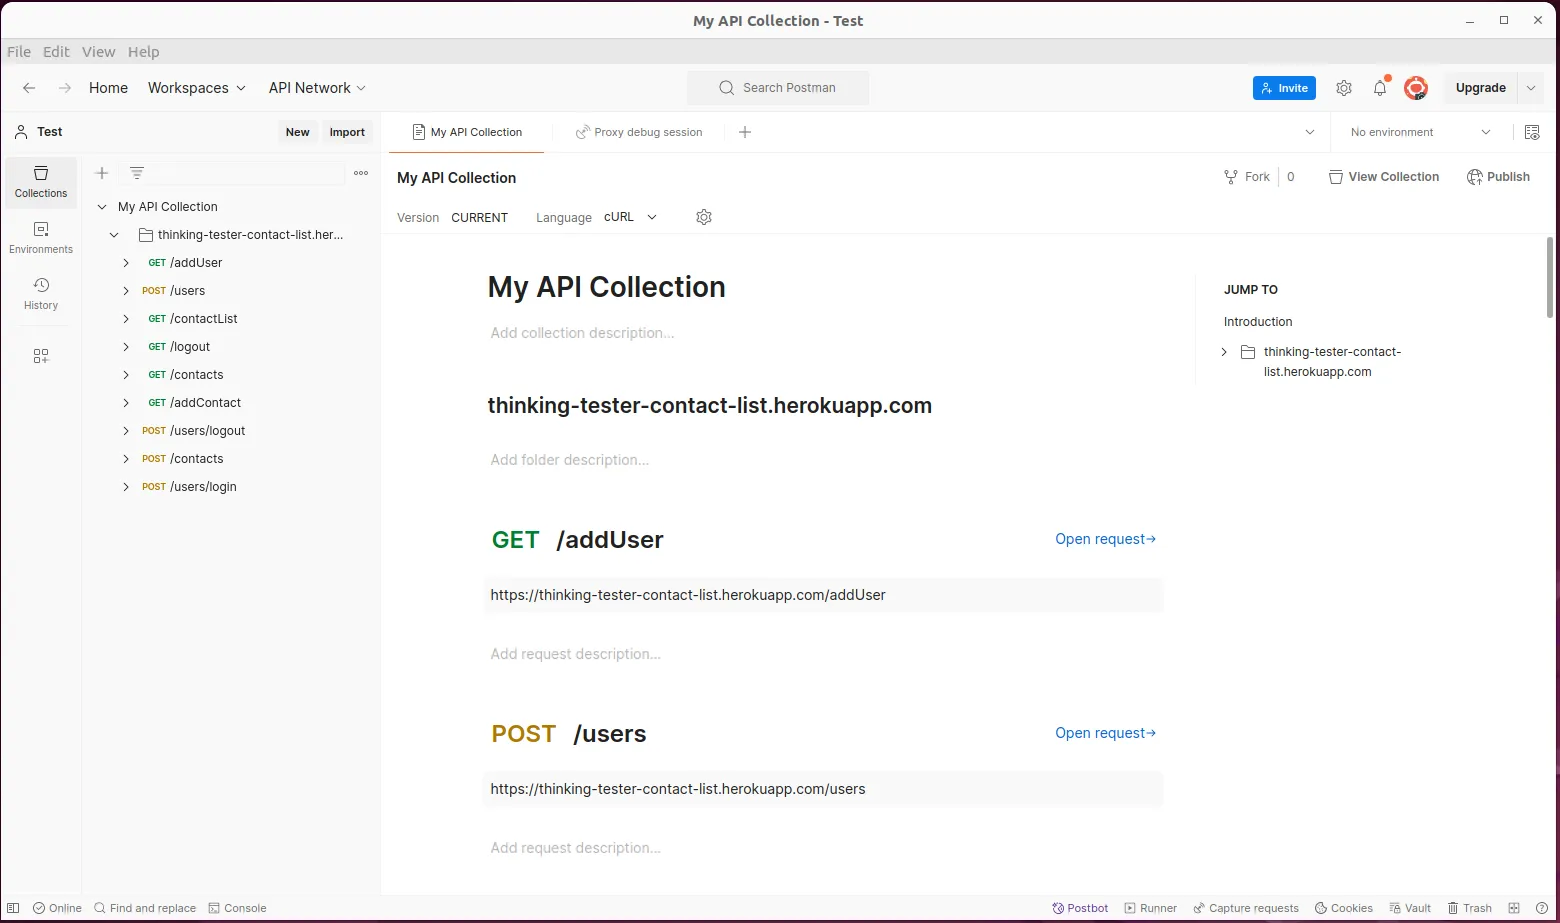The height and width of the screenshot is (923, 1560).
Task: Click the Publish button
Action: click(x=1498, y=177)
